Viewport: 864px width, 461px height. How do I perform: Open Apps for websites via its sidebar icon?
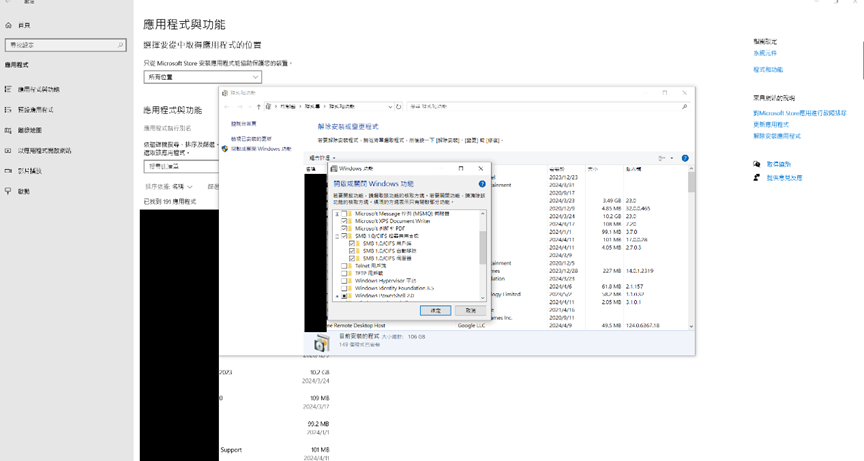[8, 150]
